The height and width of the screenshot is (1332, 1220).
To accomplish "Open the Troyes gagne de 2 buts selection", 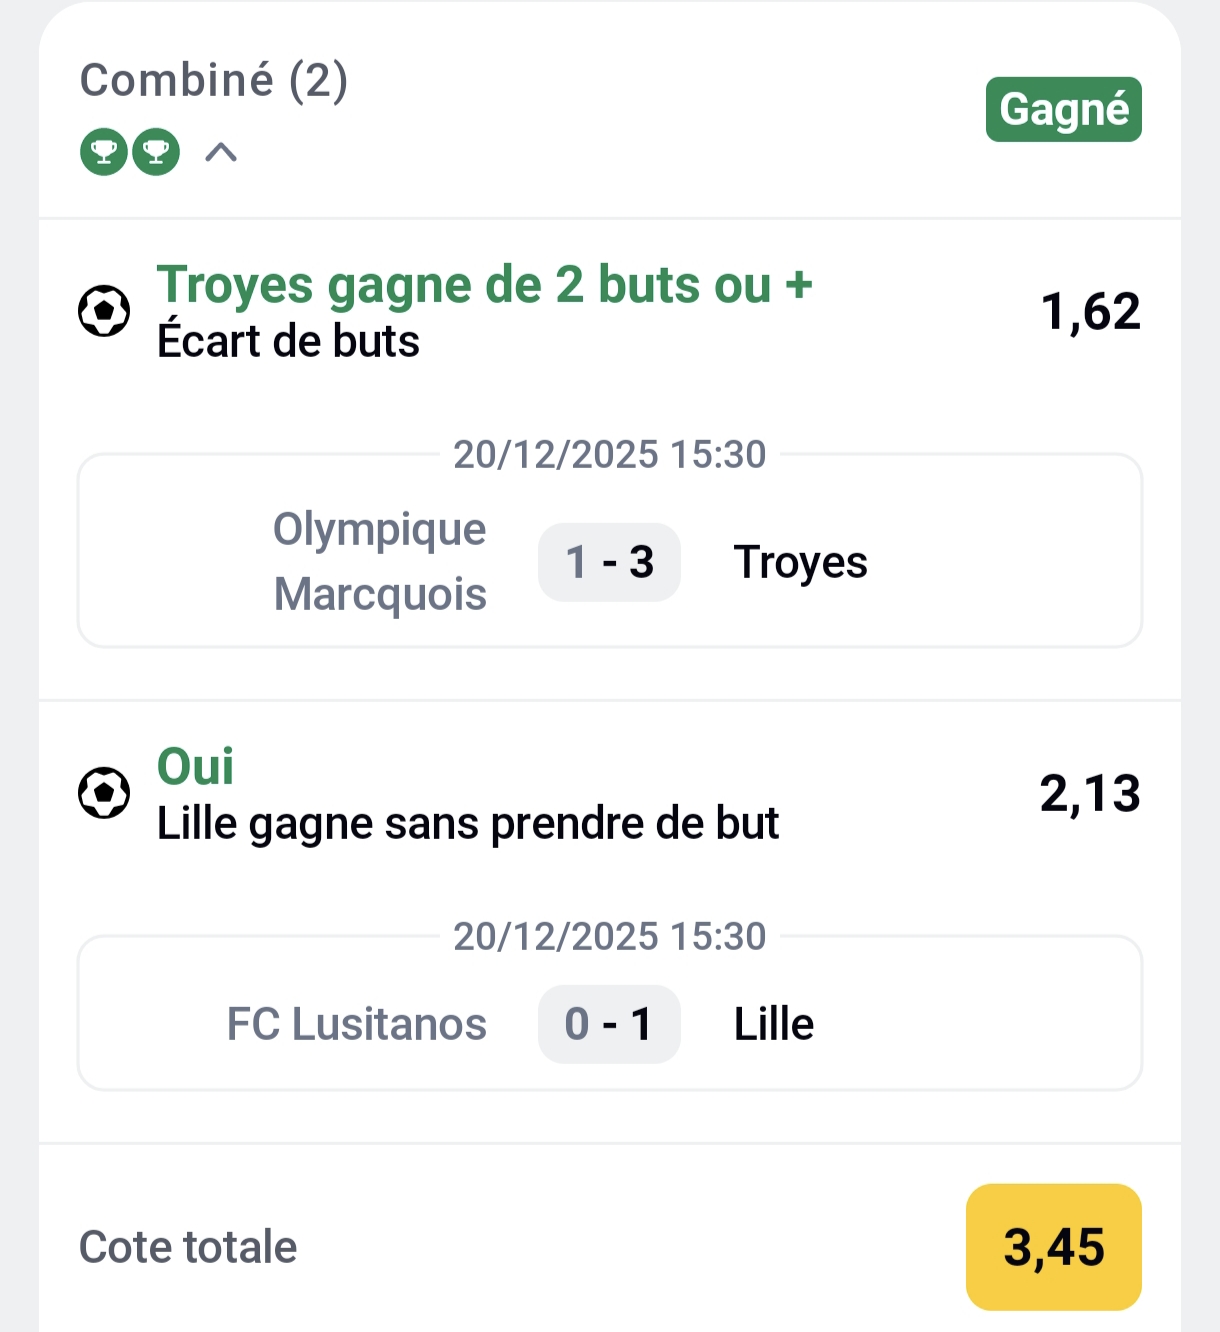I will coord(484,285).
